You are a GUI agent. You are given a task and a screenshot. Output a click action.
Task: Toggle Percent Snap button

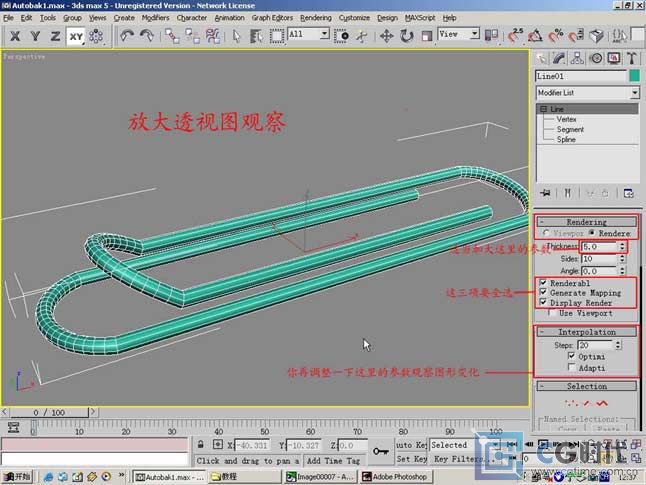tap(555, 36)
